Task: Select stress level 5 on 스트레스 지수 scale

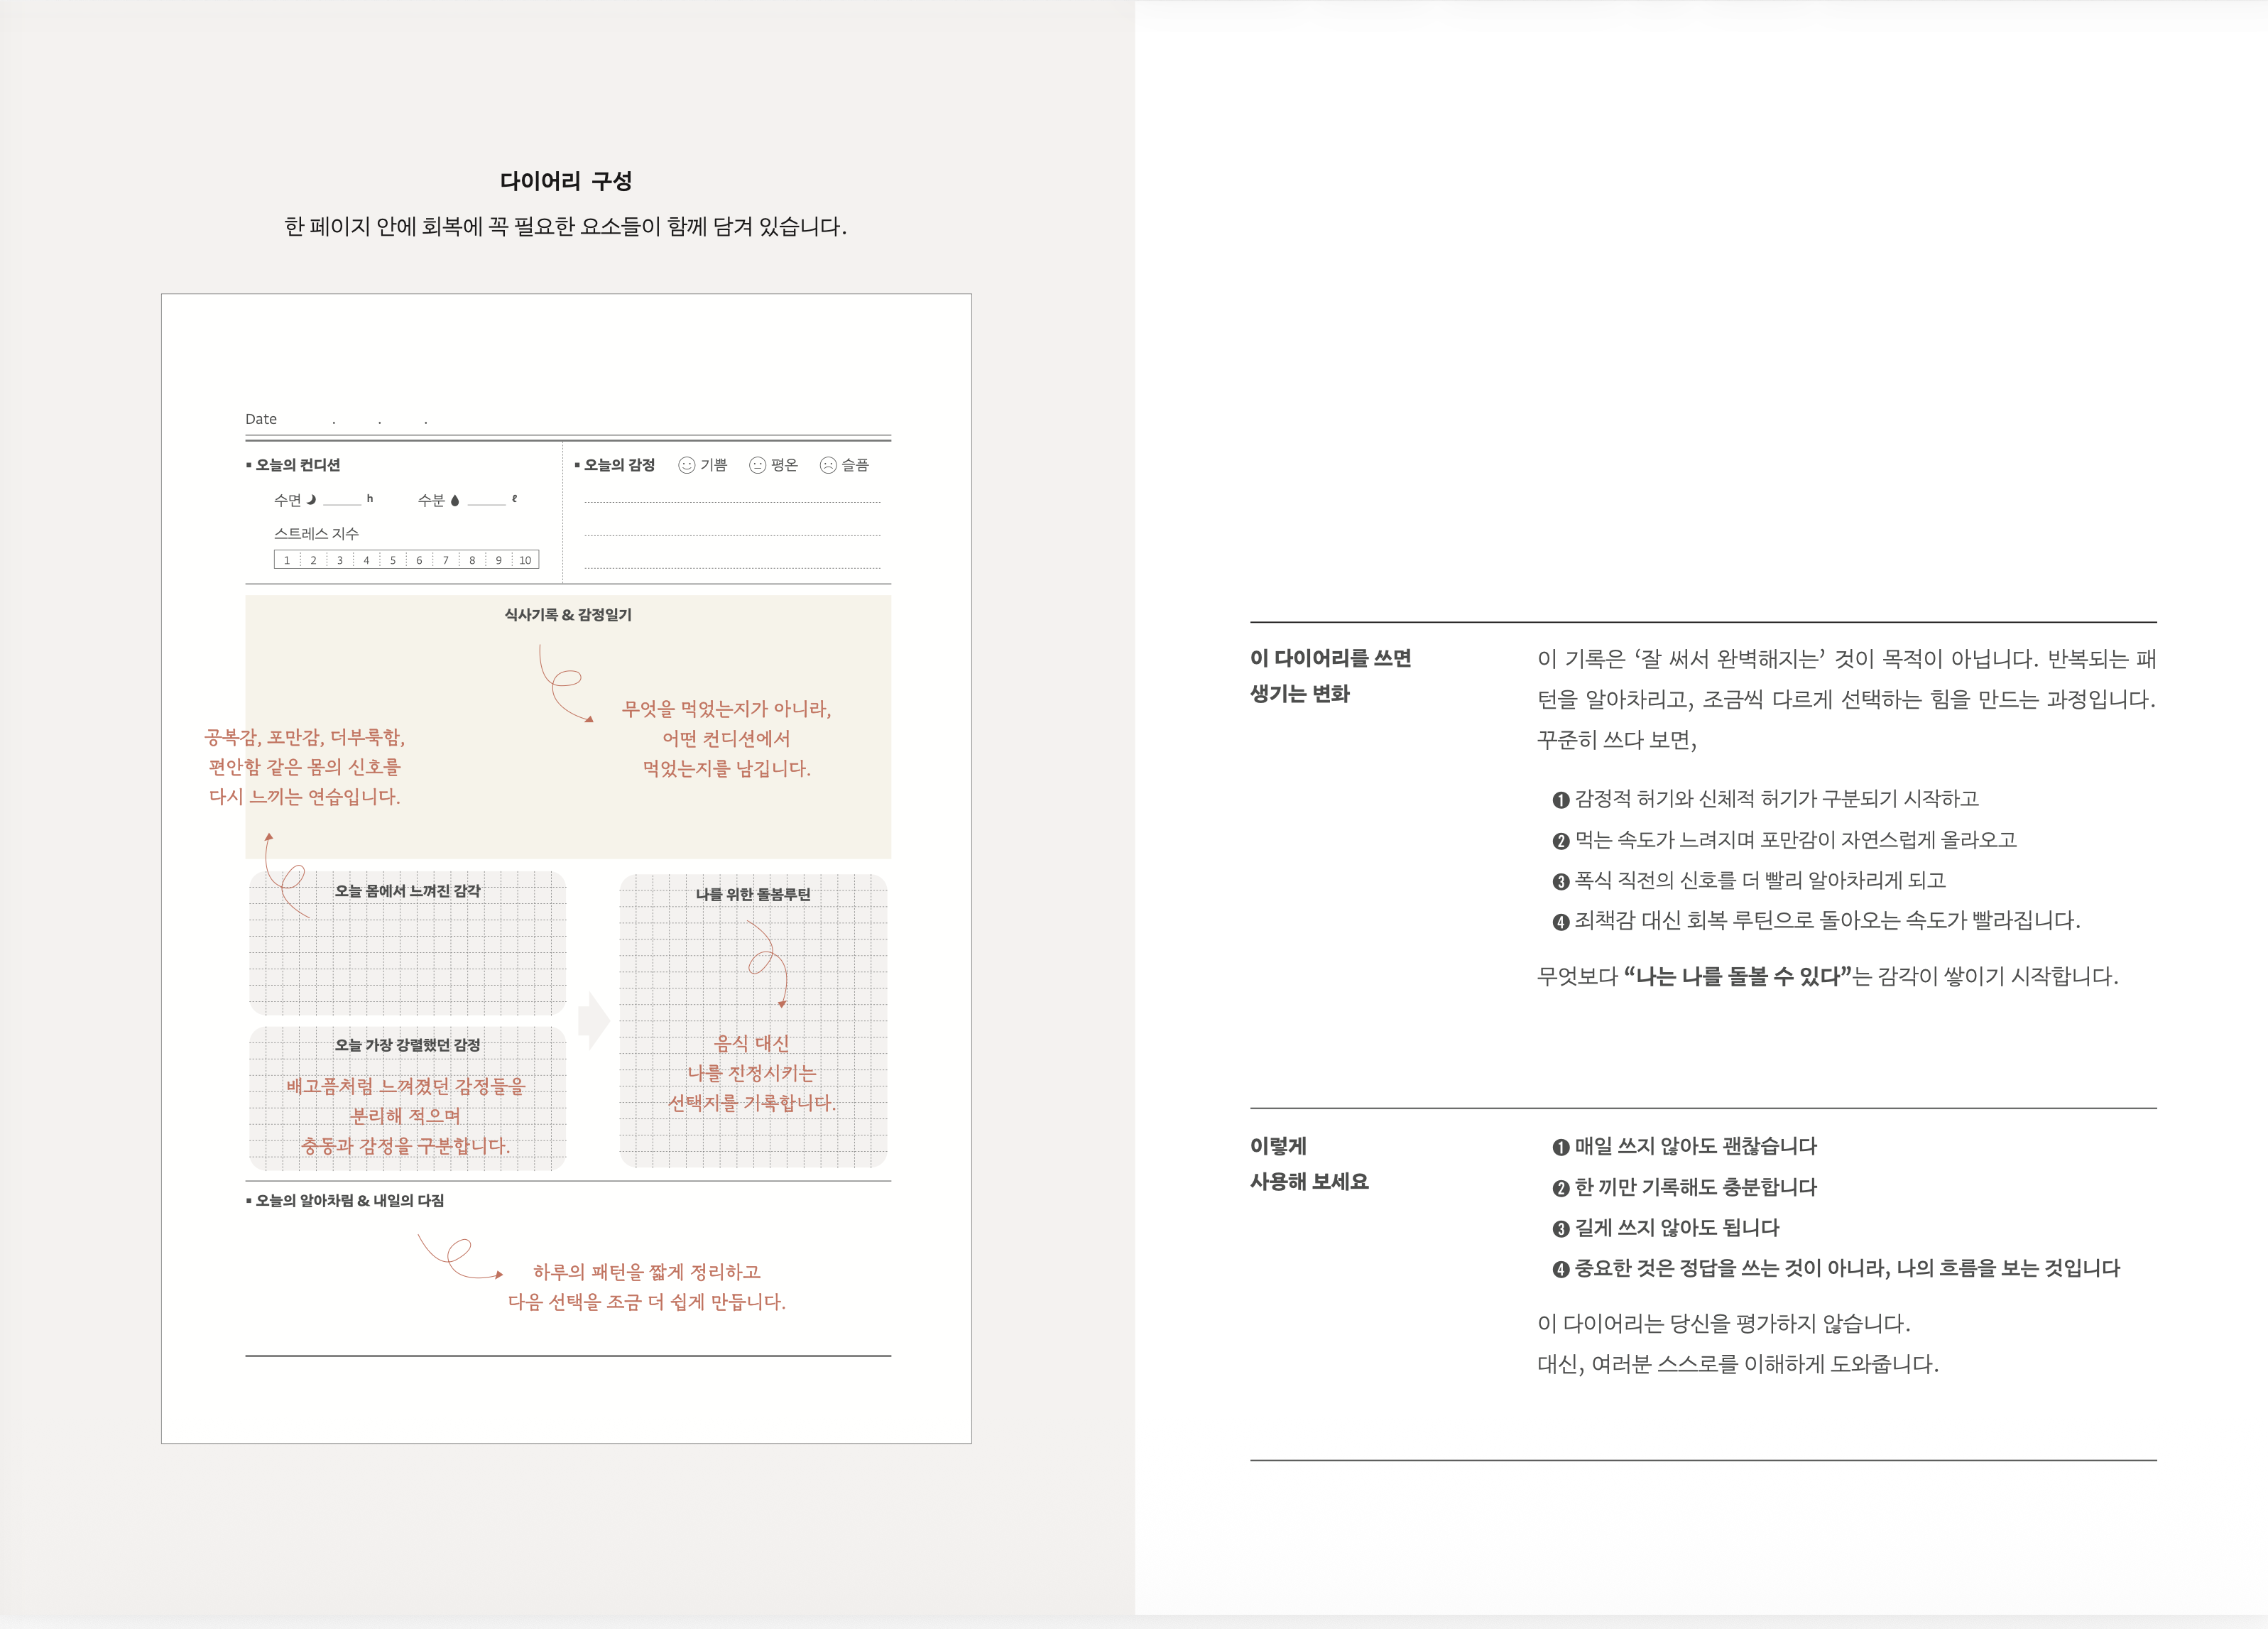Action: click(x=393, y=560)
